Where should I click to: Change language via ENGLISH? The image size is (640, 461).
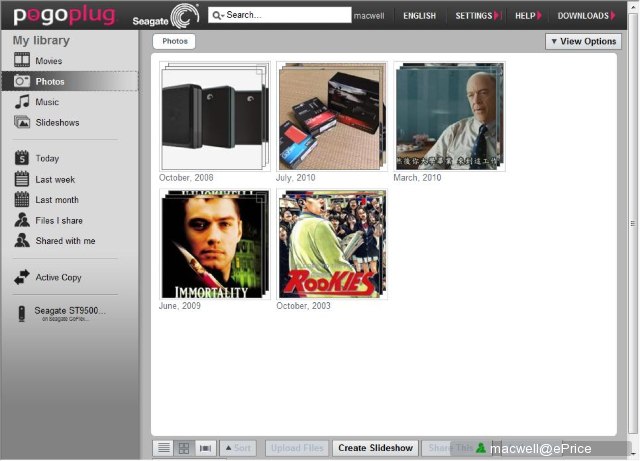[419, 16]
